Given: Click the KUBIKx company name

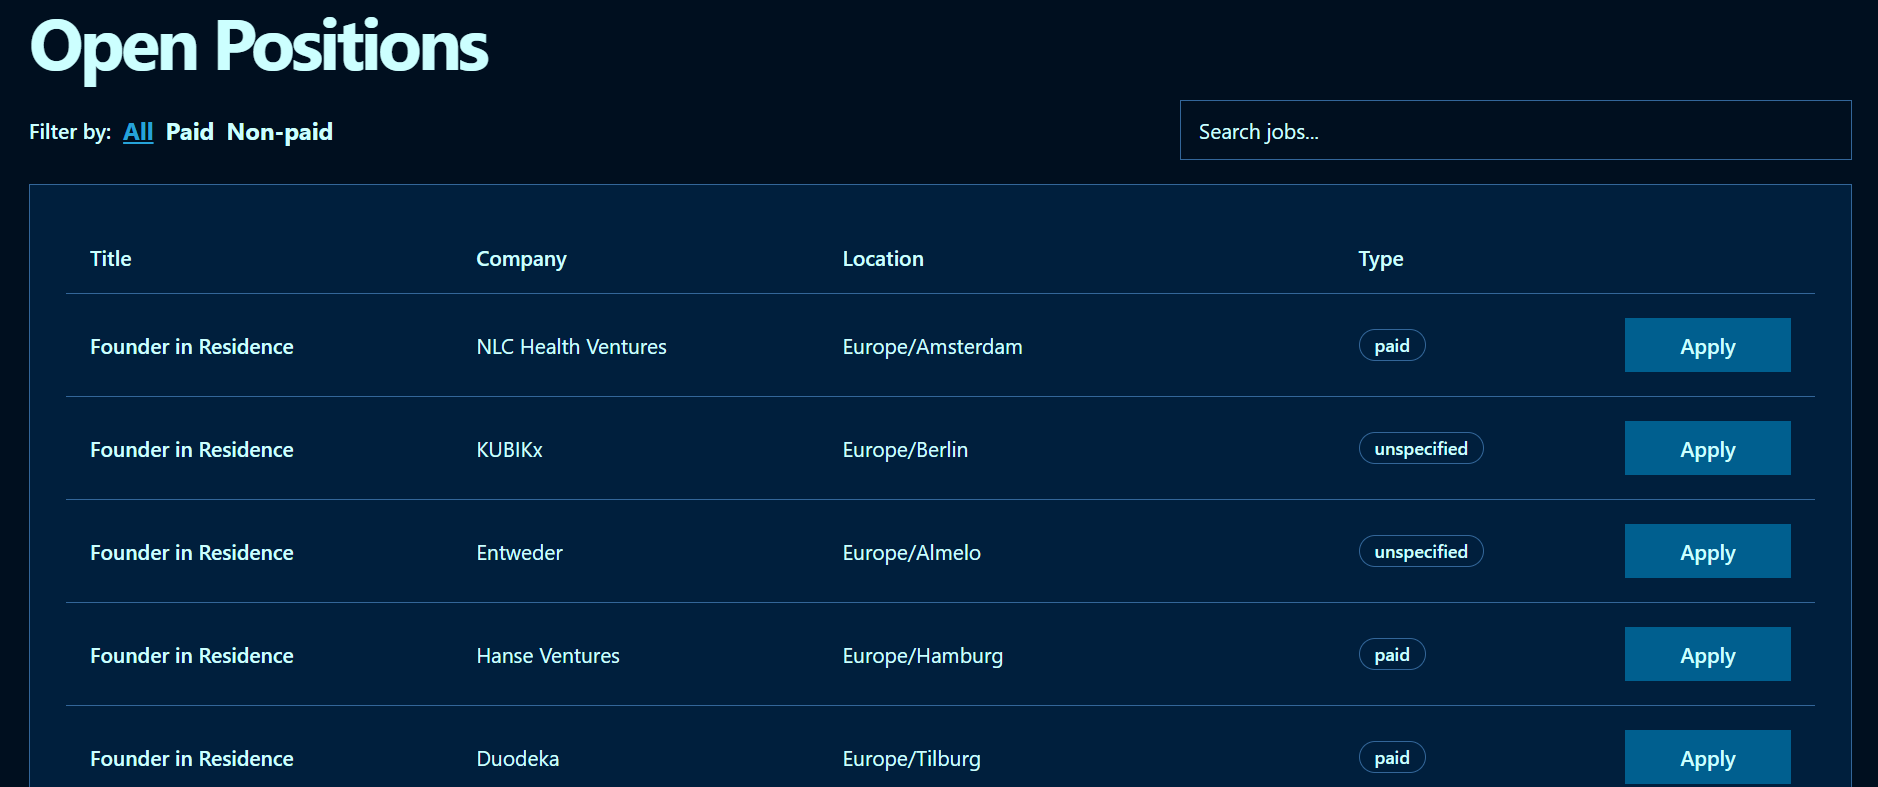Looking at the screenshot, I should [509, 450].
